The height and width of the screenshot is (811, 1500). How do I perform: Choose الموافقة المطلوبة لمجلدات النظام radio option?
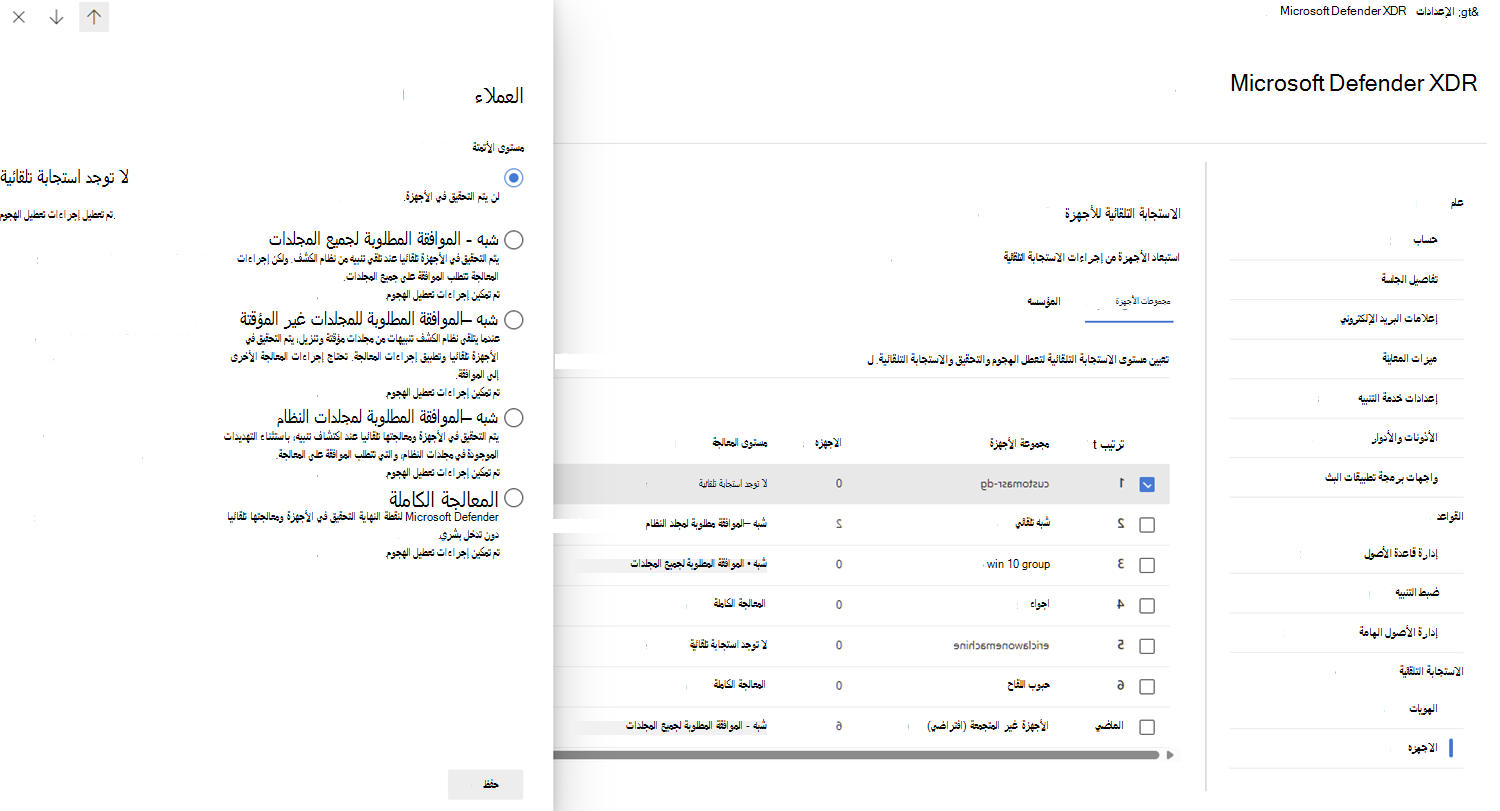[514, 417]
